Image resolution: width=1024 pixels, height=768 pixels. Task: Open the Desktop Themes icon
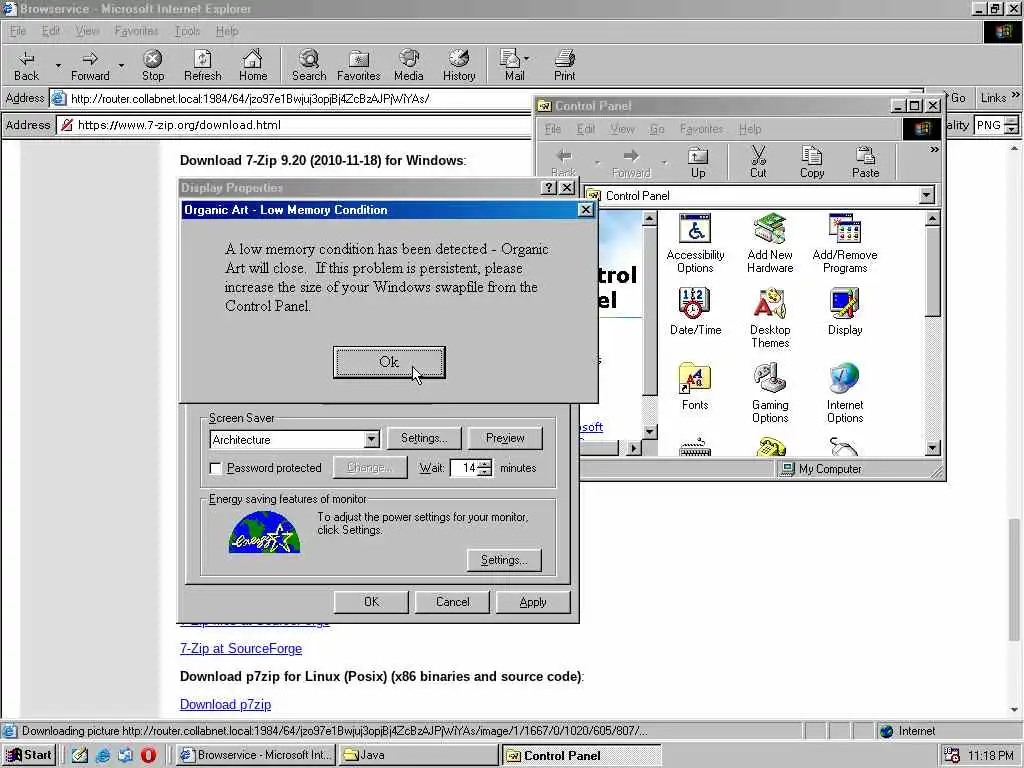tap(770, 318)
